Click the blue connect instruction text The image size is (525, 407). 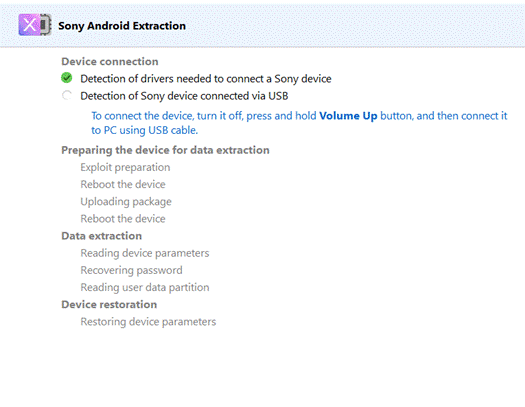click(x=299, y=123)
